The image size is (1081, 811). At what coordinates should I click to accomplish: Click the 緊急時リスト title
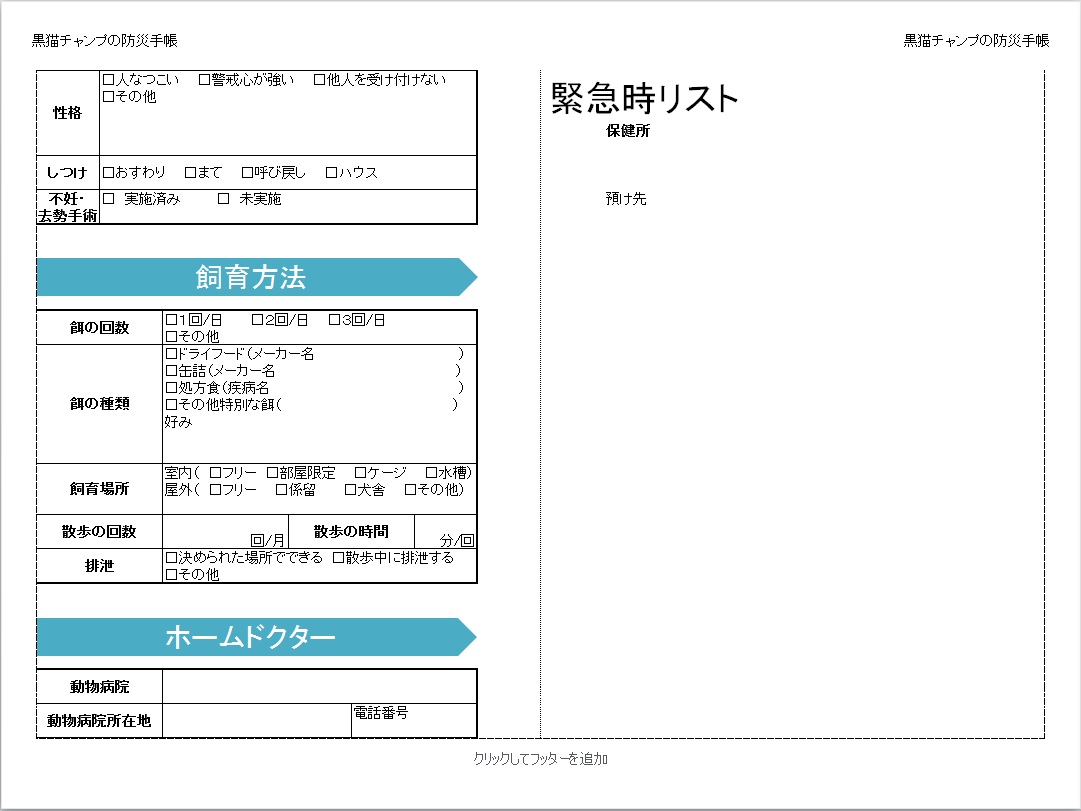tap(645, 98)
